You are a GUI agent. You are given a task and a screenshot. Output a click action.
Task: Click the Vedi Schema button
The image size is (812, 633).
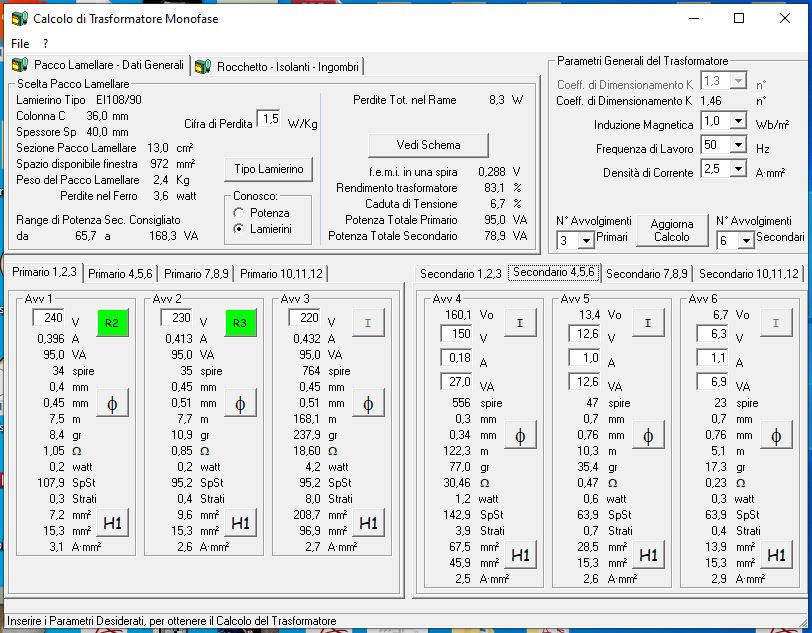(x=428, y=145)
